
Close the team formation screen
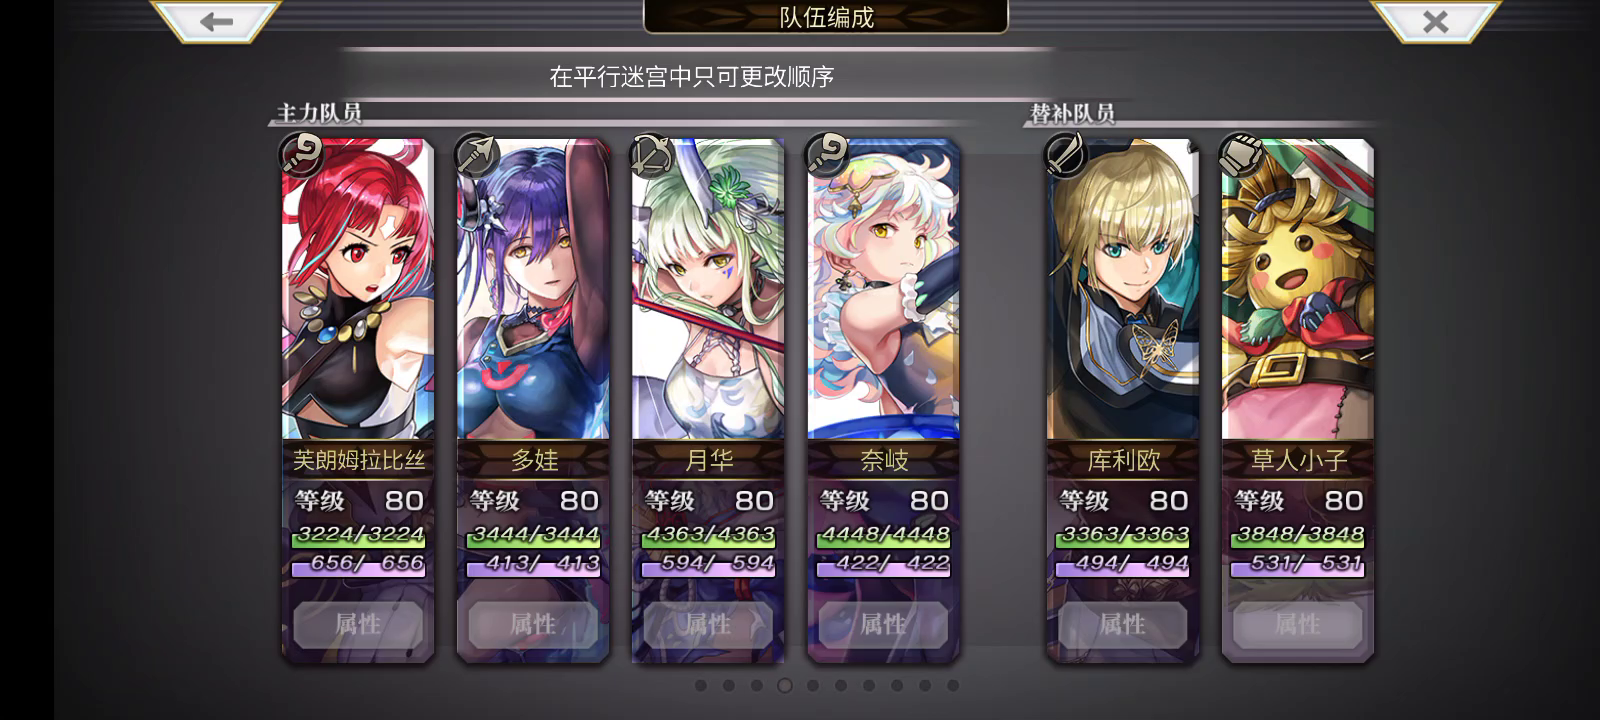click(x=1435, y=21)
